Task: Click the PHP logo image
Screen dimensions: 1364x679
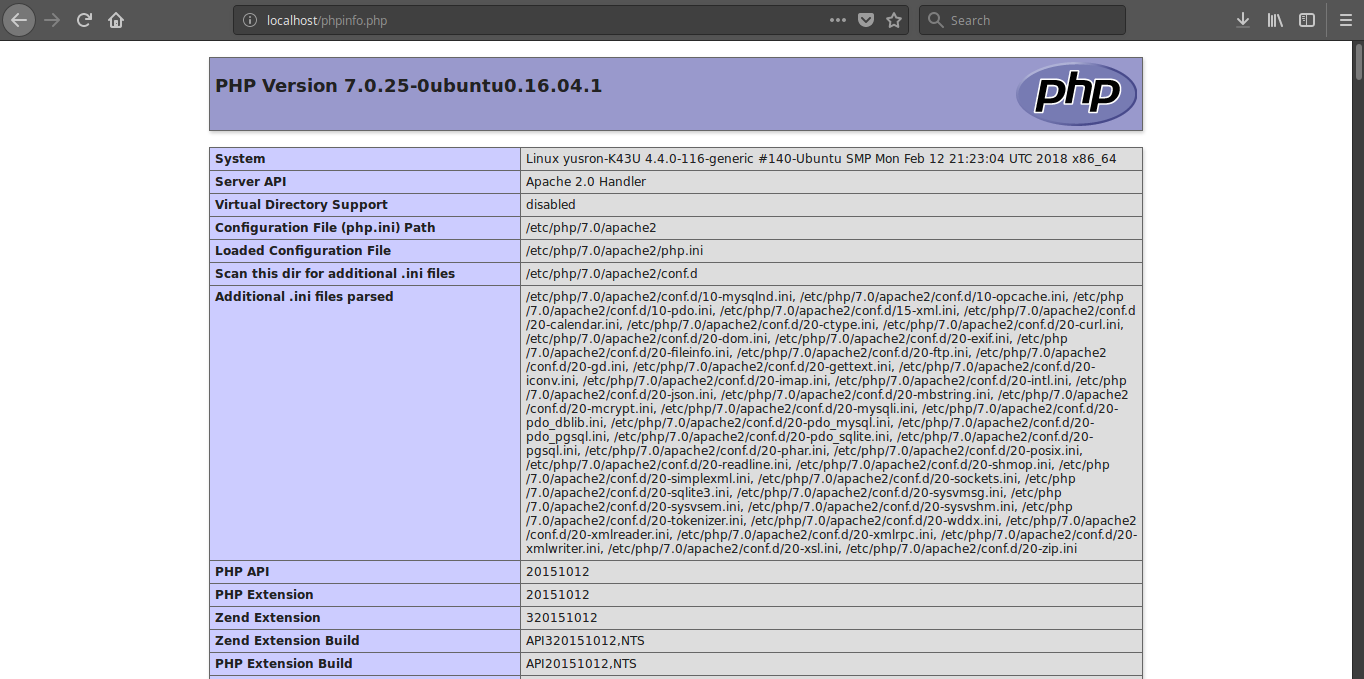Action: tap(1076, 94)
